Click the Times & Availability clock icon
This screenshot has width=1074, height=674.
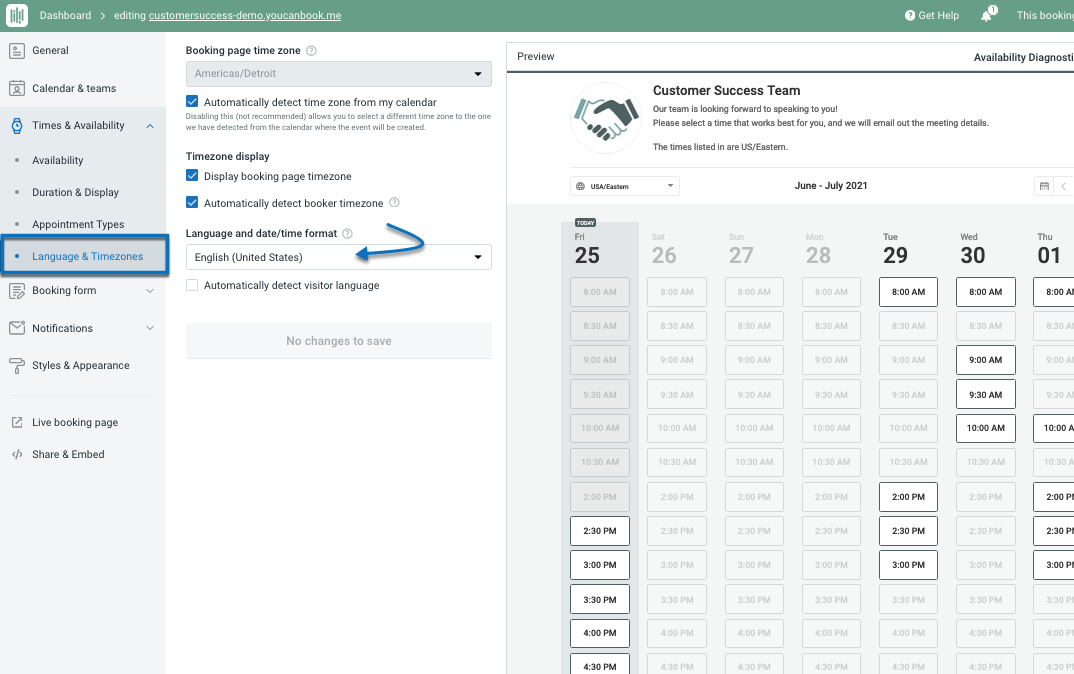(17, 125)
